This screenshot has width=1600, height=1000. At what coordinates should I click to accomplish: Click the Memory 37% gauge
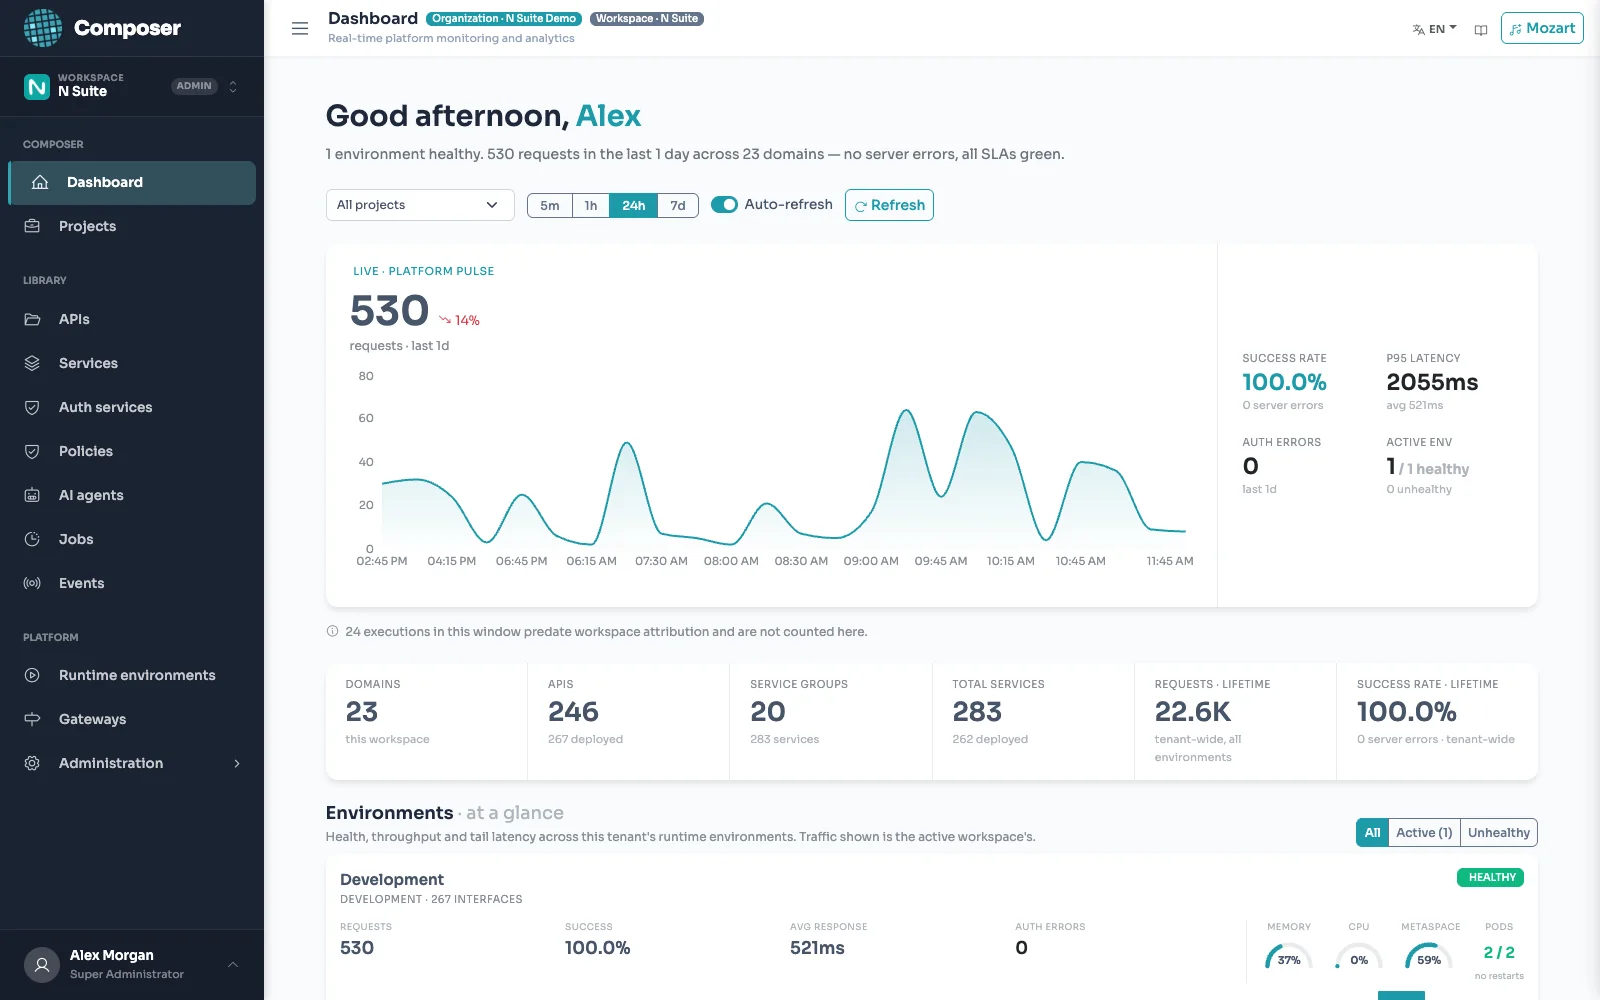pos(1288,956)
